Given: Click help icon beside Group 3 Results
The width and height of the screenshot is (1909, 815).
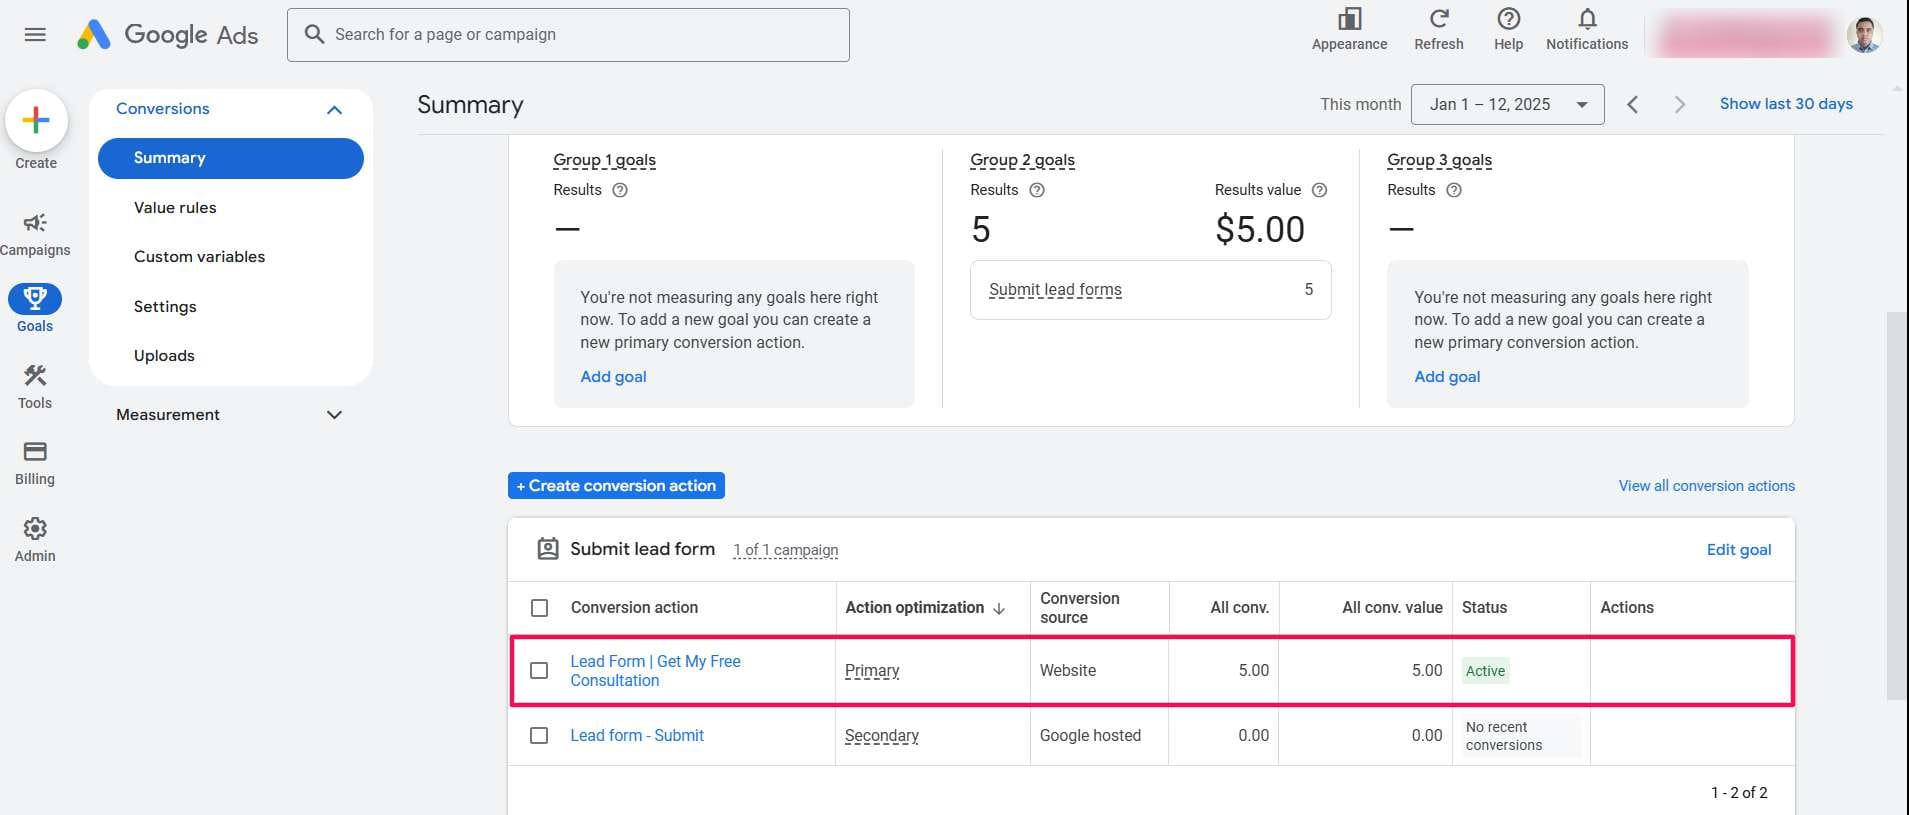Looking at the screenshot, I should (x=1454, y=190).
